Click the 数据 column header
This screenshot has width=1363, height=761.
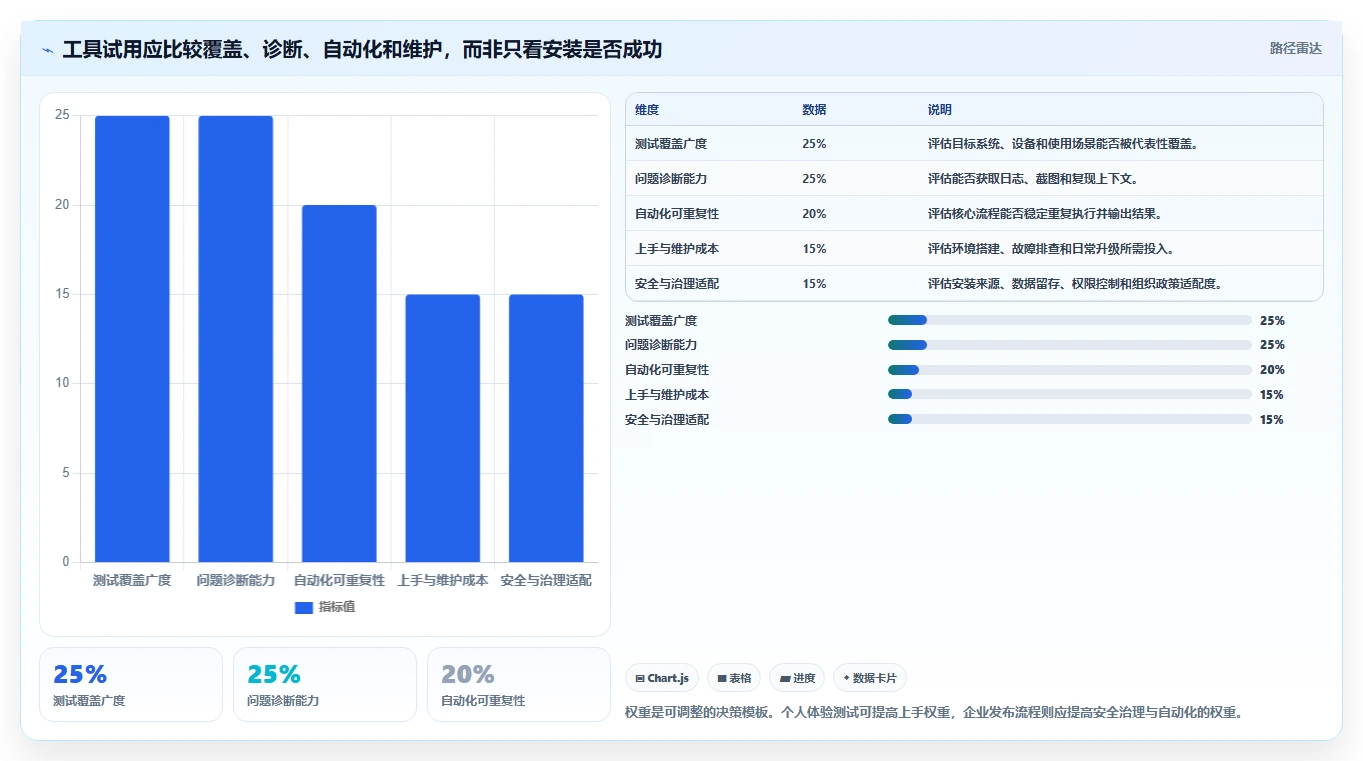814,110
